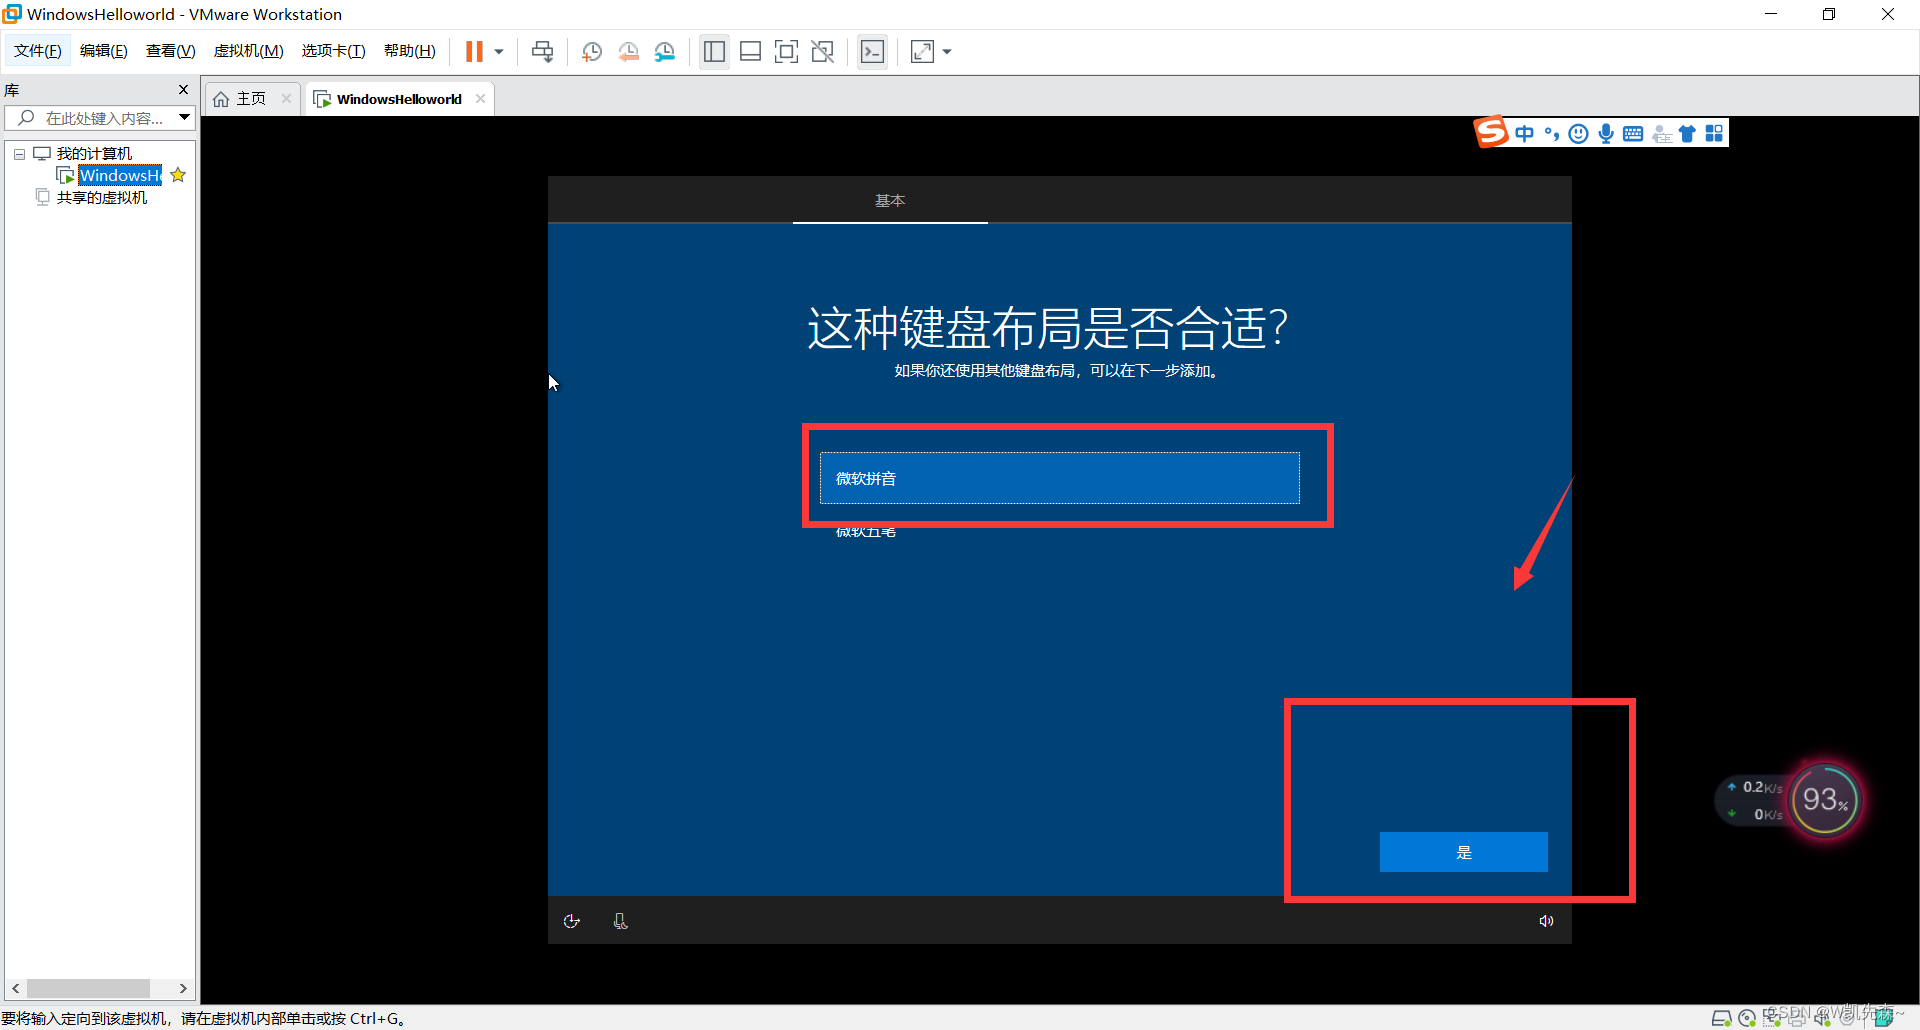Toggle the console view button

pyautogui.click(x=873, y=52)
